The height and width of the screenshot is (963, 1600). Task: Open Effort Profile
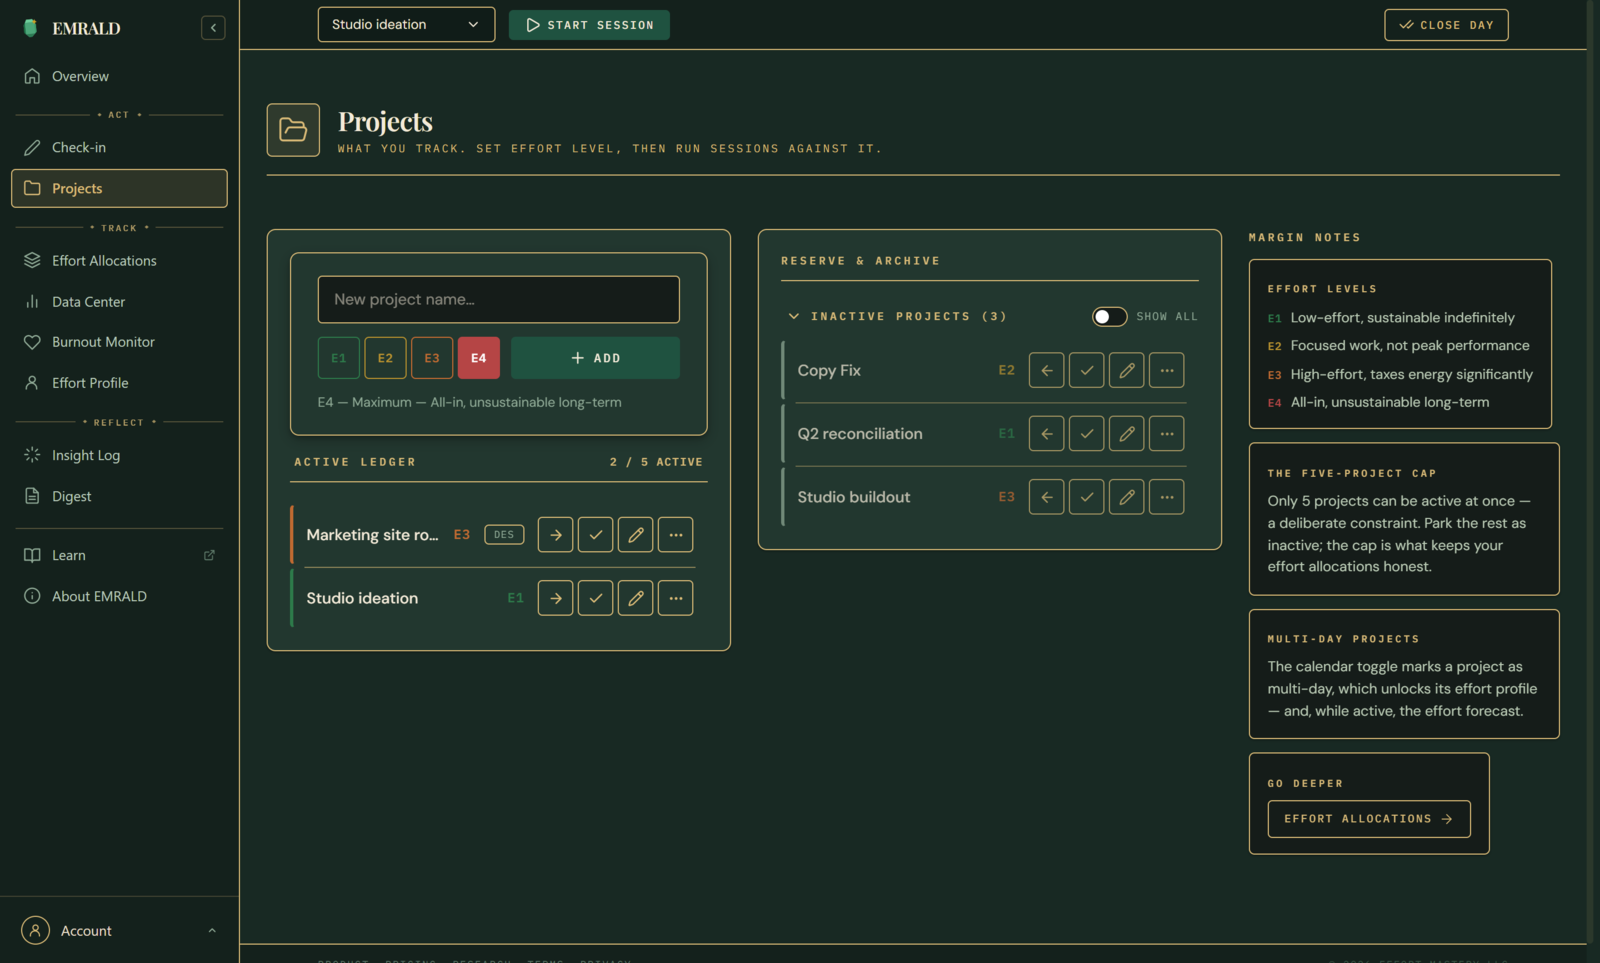[x=119, y=383]
